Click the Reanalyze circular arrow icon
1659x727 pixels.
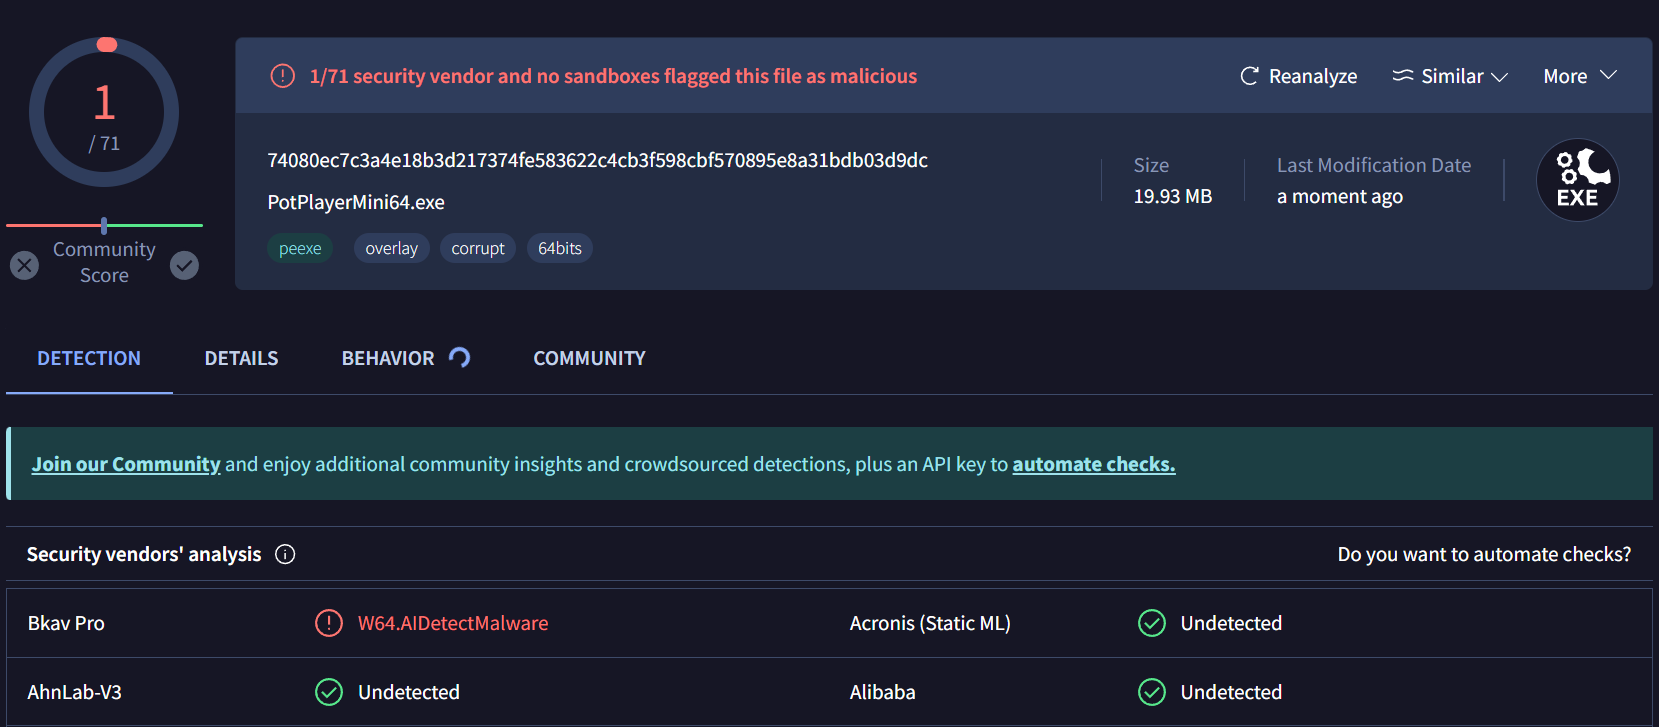tap(1249, 76)
